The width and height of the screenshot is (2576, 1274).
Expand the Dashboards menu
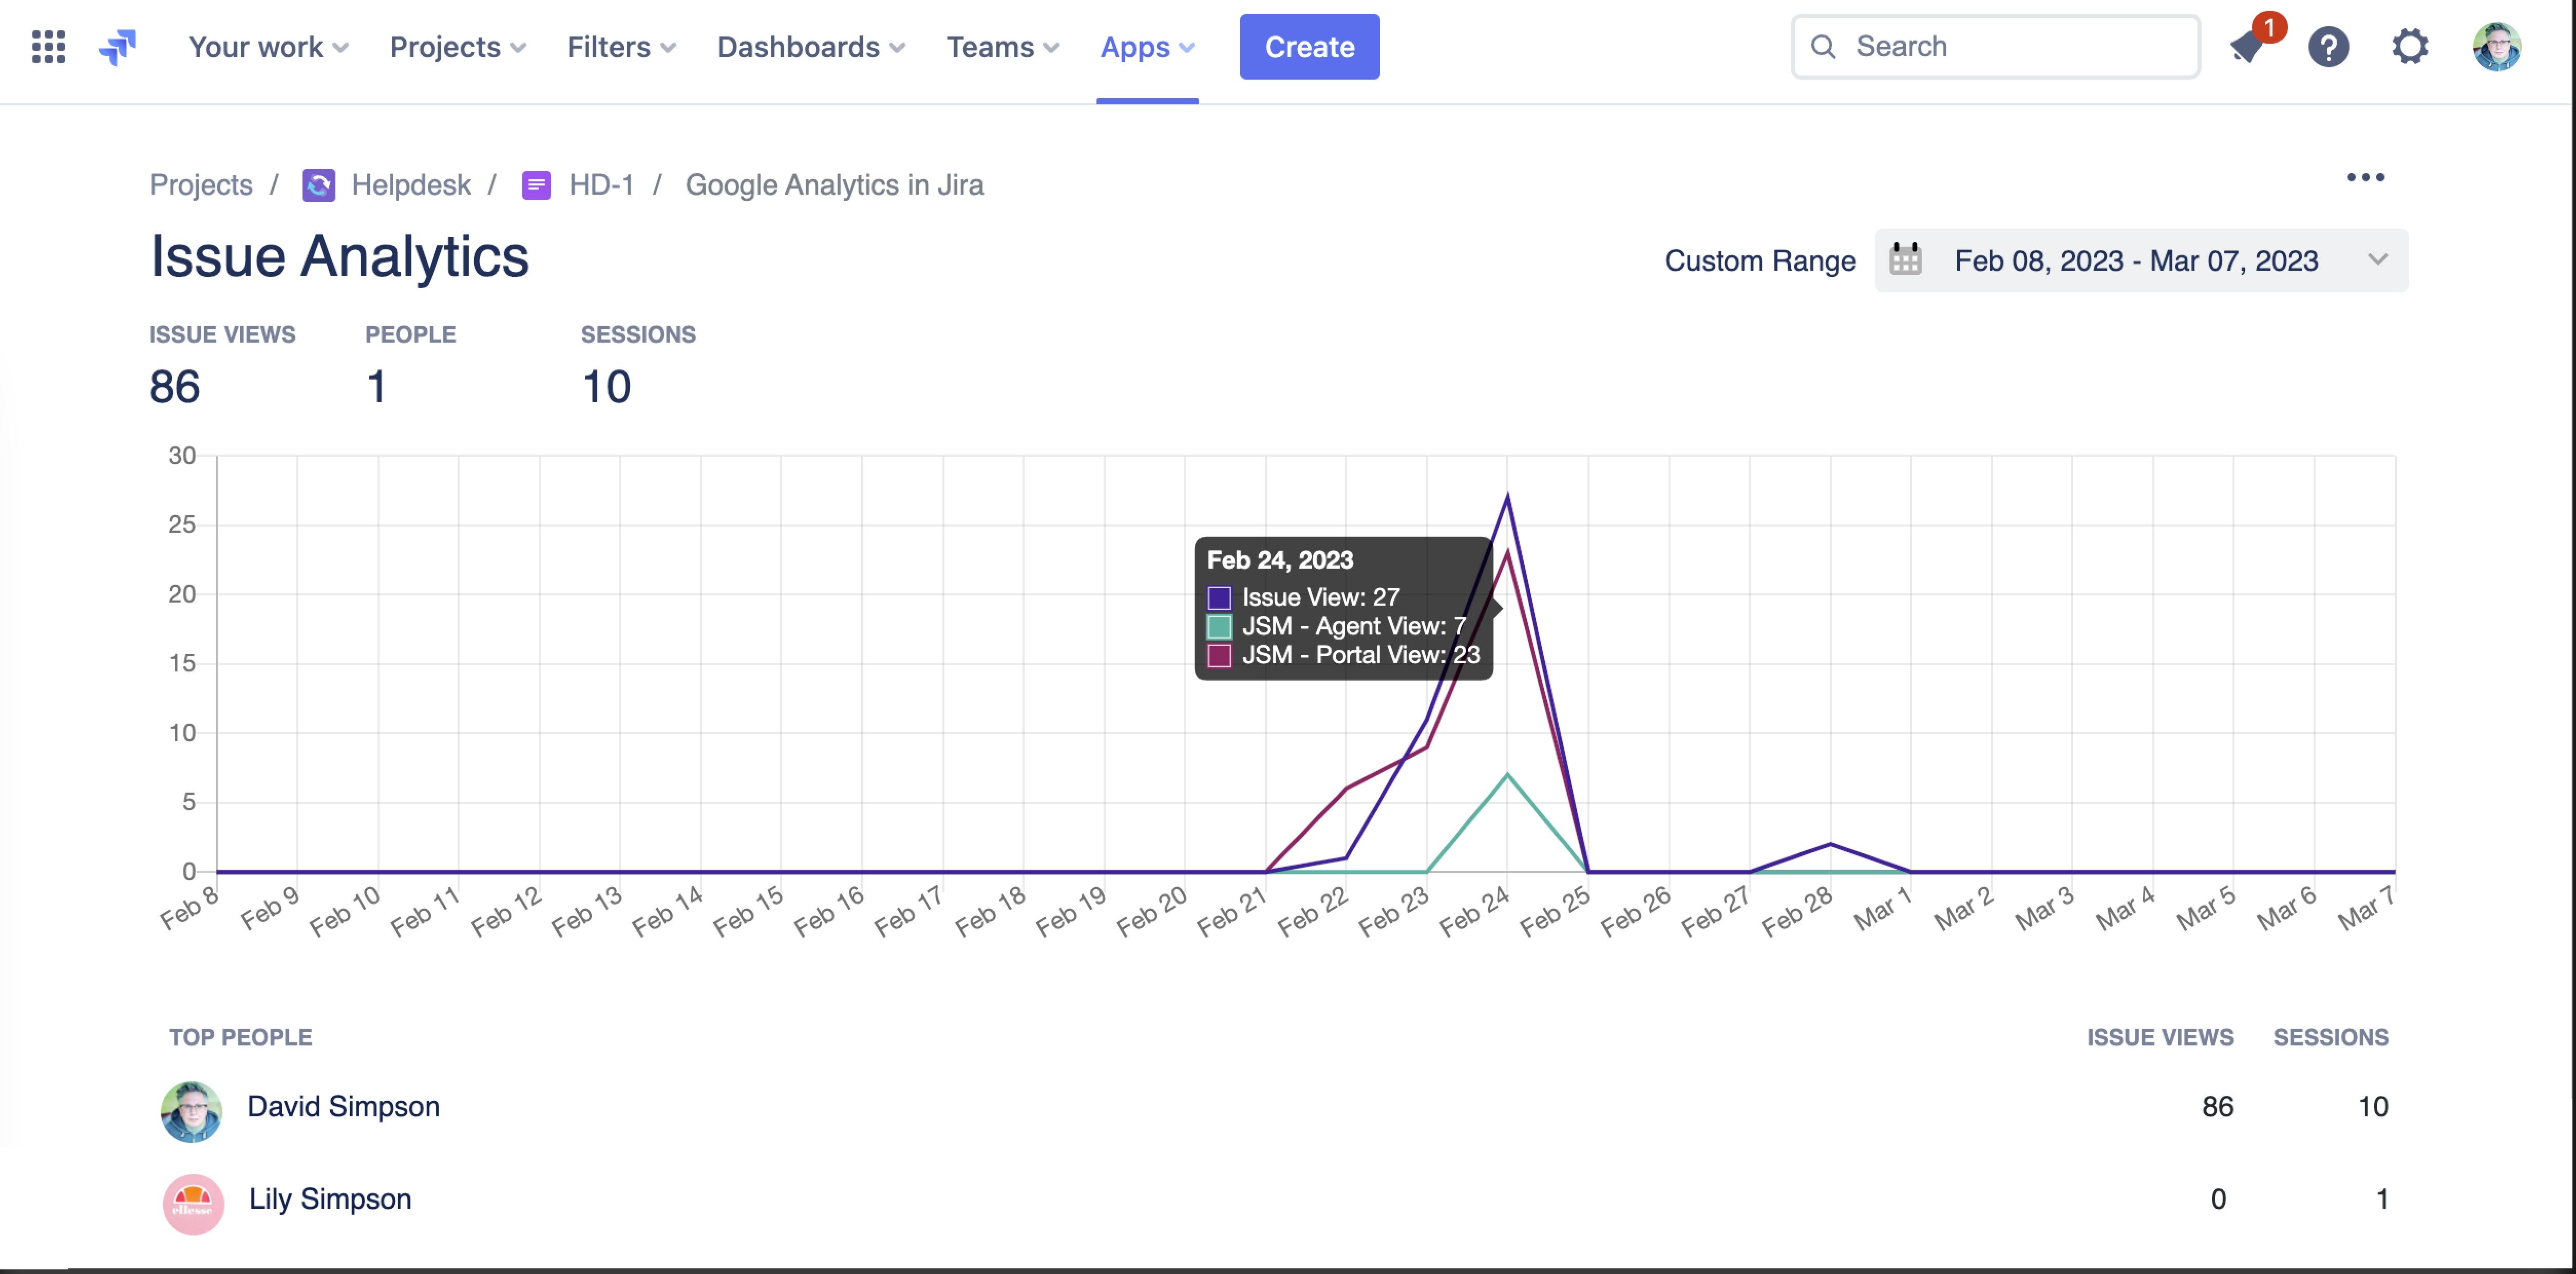811,47
